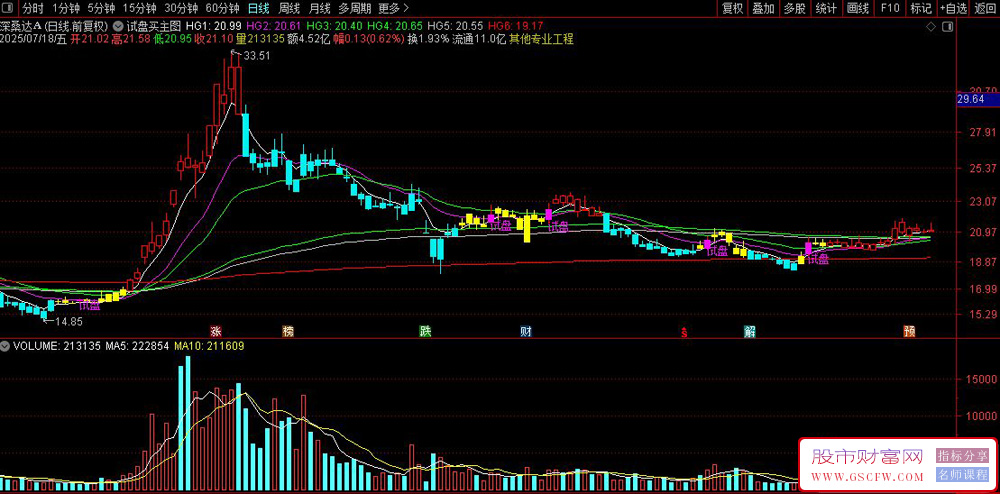The image size is (1000, 494).
Task: Switch to the 分时 period tab
Action: coord(33,8)
